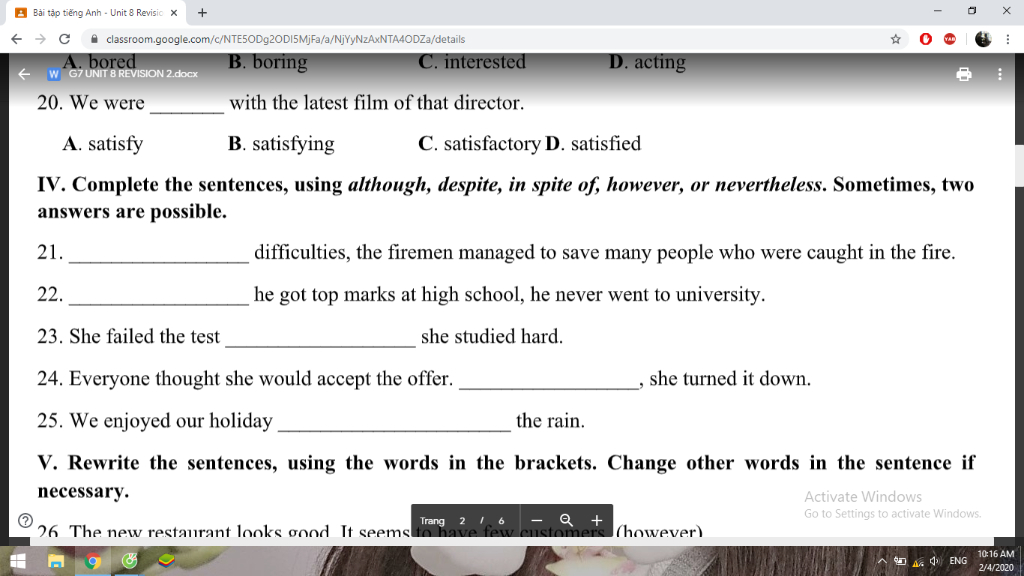1024x576 pixels.
Task: Close the Bài tập tiếng Anh tab
Action: pyautogui.click(x=174, y=12)
